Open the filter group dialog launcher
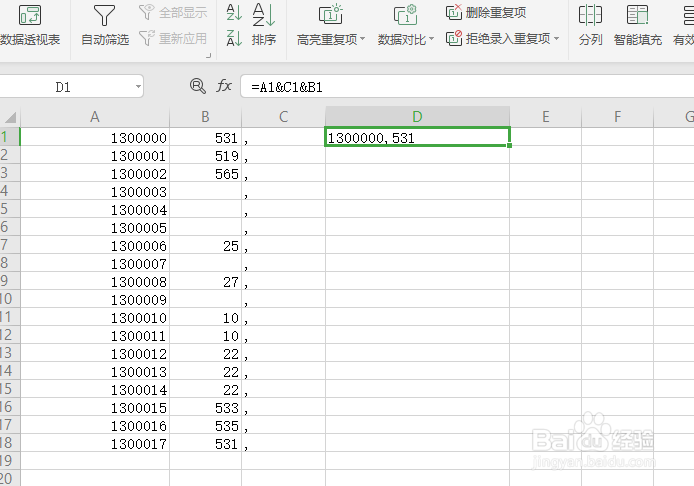The height and width of the screenshot is (486, 694). (208, 56)
